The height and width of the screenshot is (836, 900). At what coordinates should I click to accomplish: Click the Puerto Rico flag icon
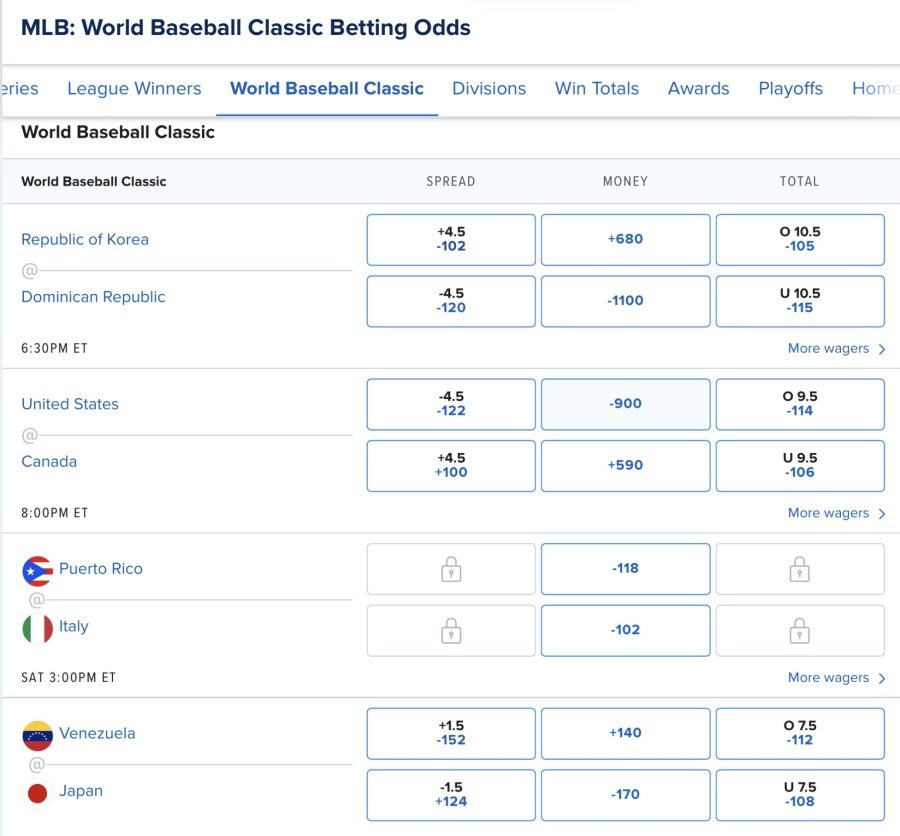pos(37,570)
